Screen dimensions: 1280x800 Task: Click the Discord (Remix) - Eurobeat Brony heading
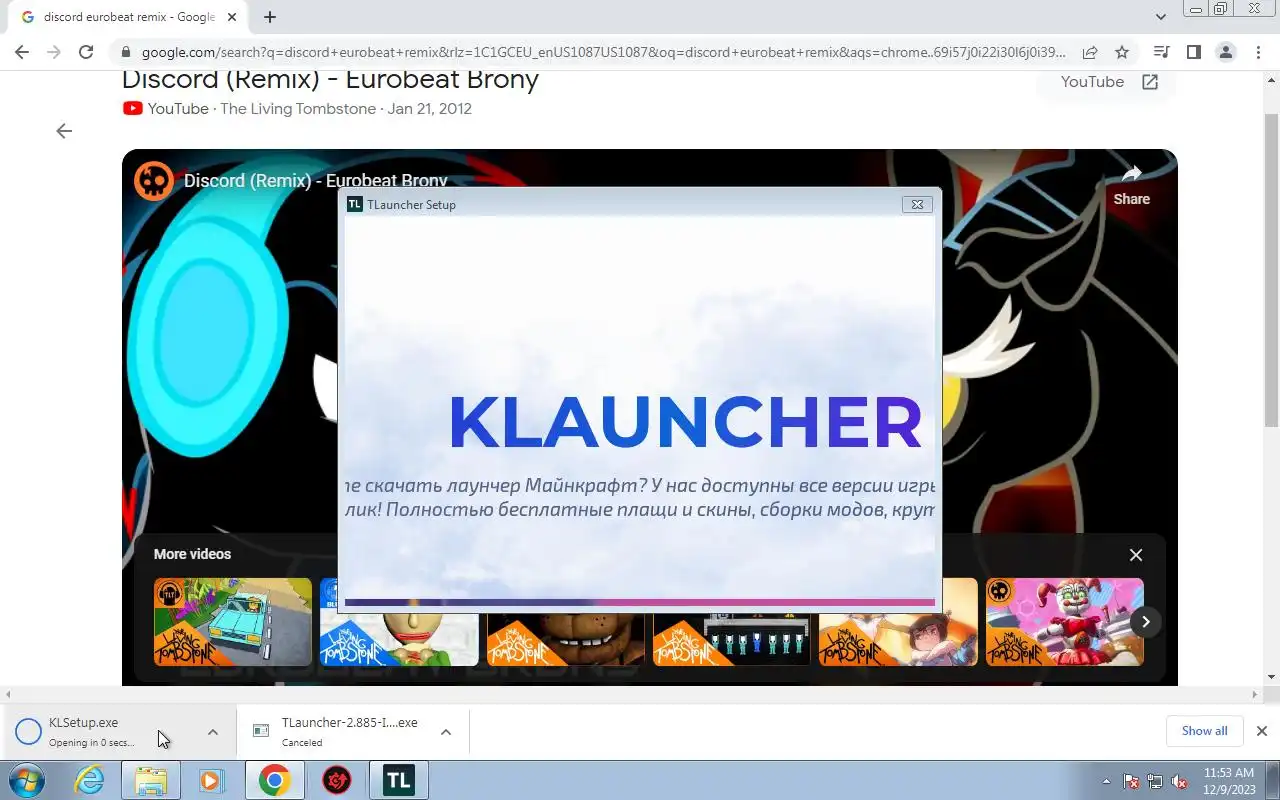pyautogui.click(x=330, y=80)
